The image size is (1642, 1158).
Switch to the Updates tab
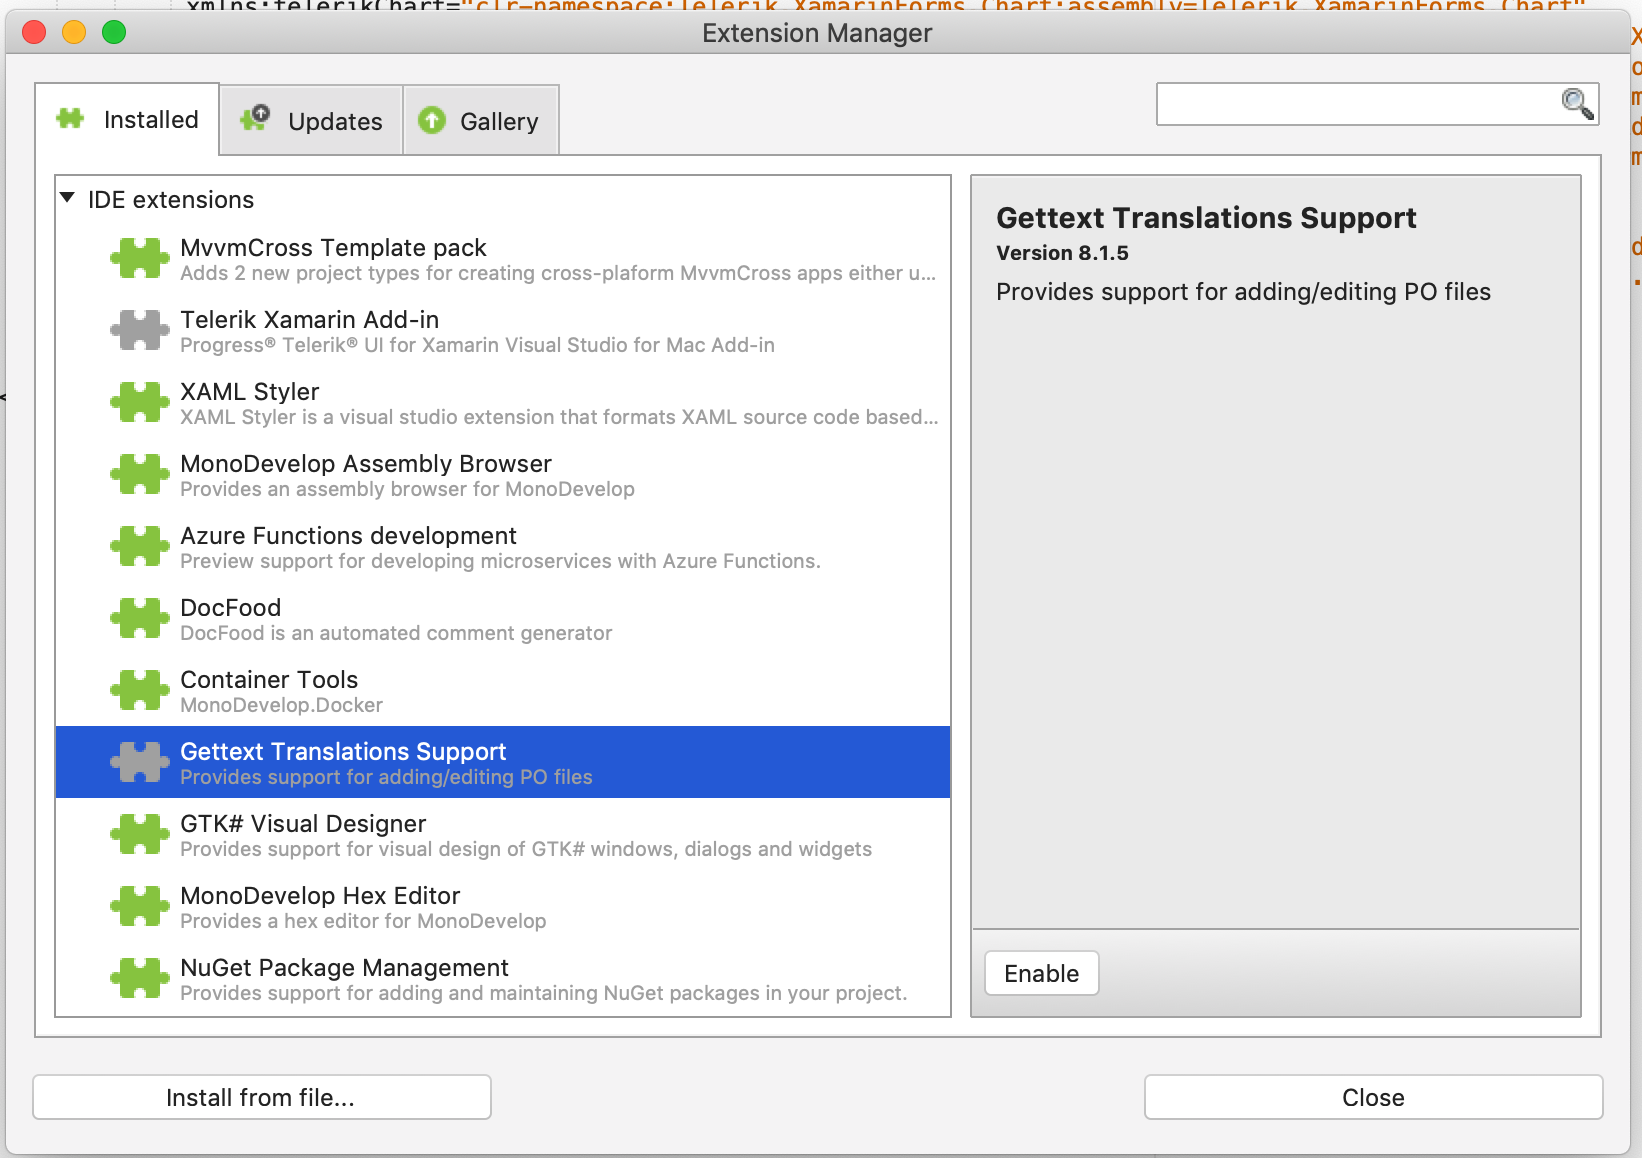(x=311, y=121)
